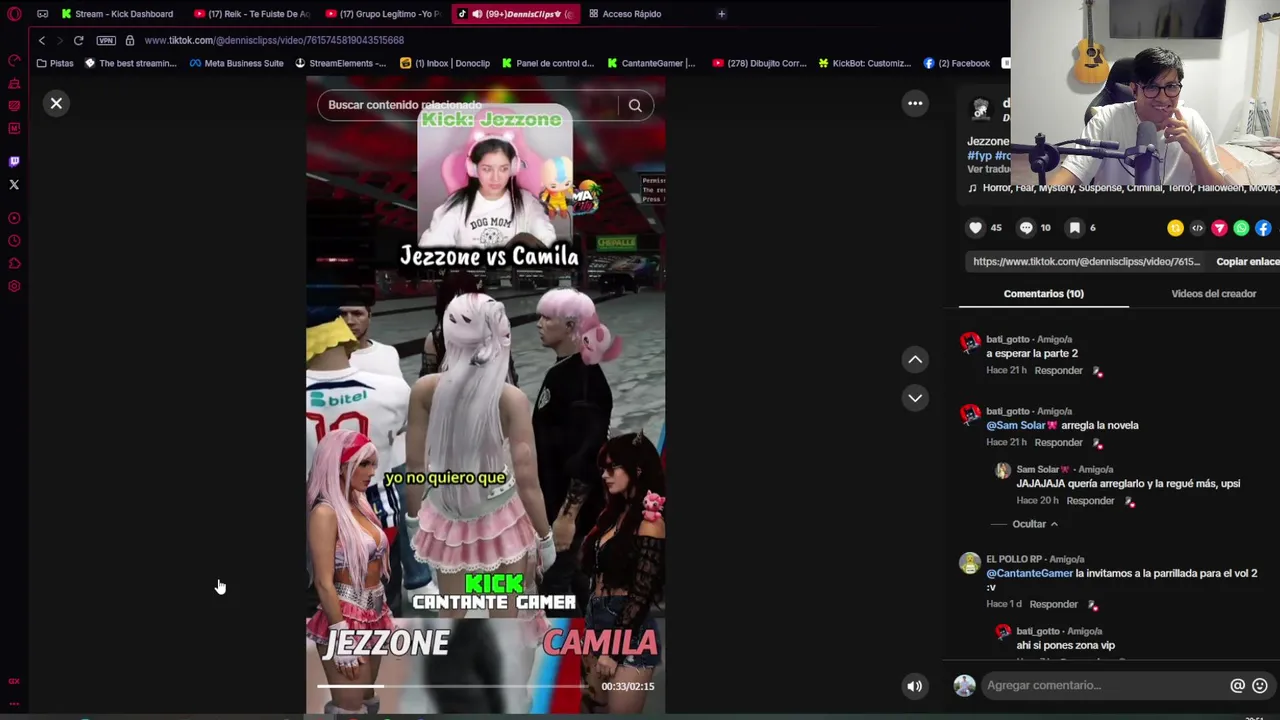Viewport: 1280px width, 720px height.
Task: Get embed code with </> icon
Action: [1197, 228]
